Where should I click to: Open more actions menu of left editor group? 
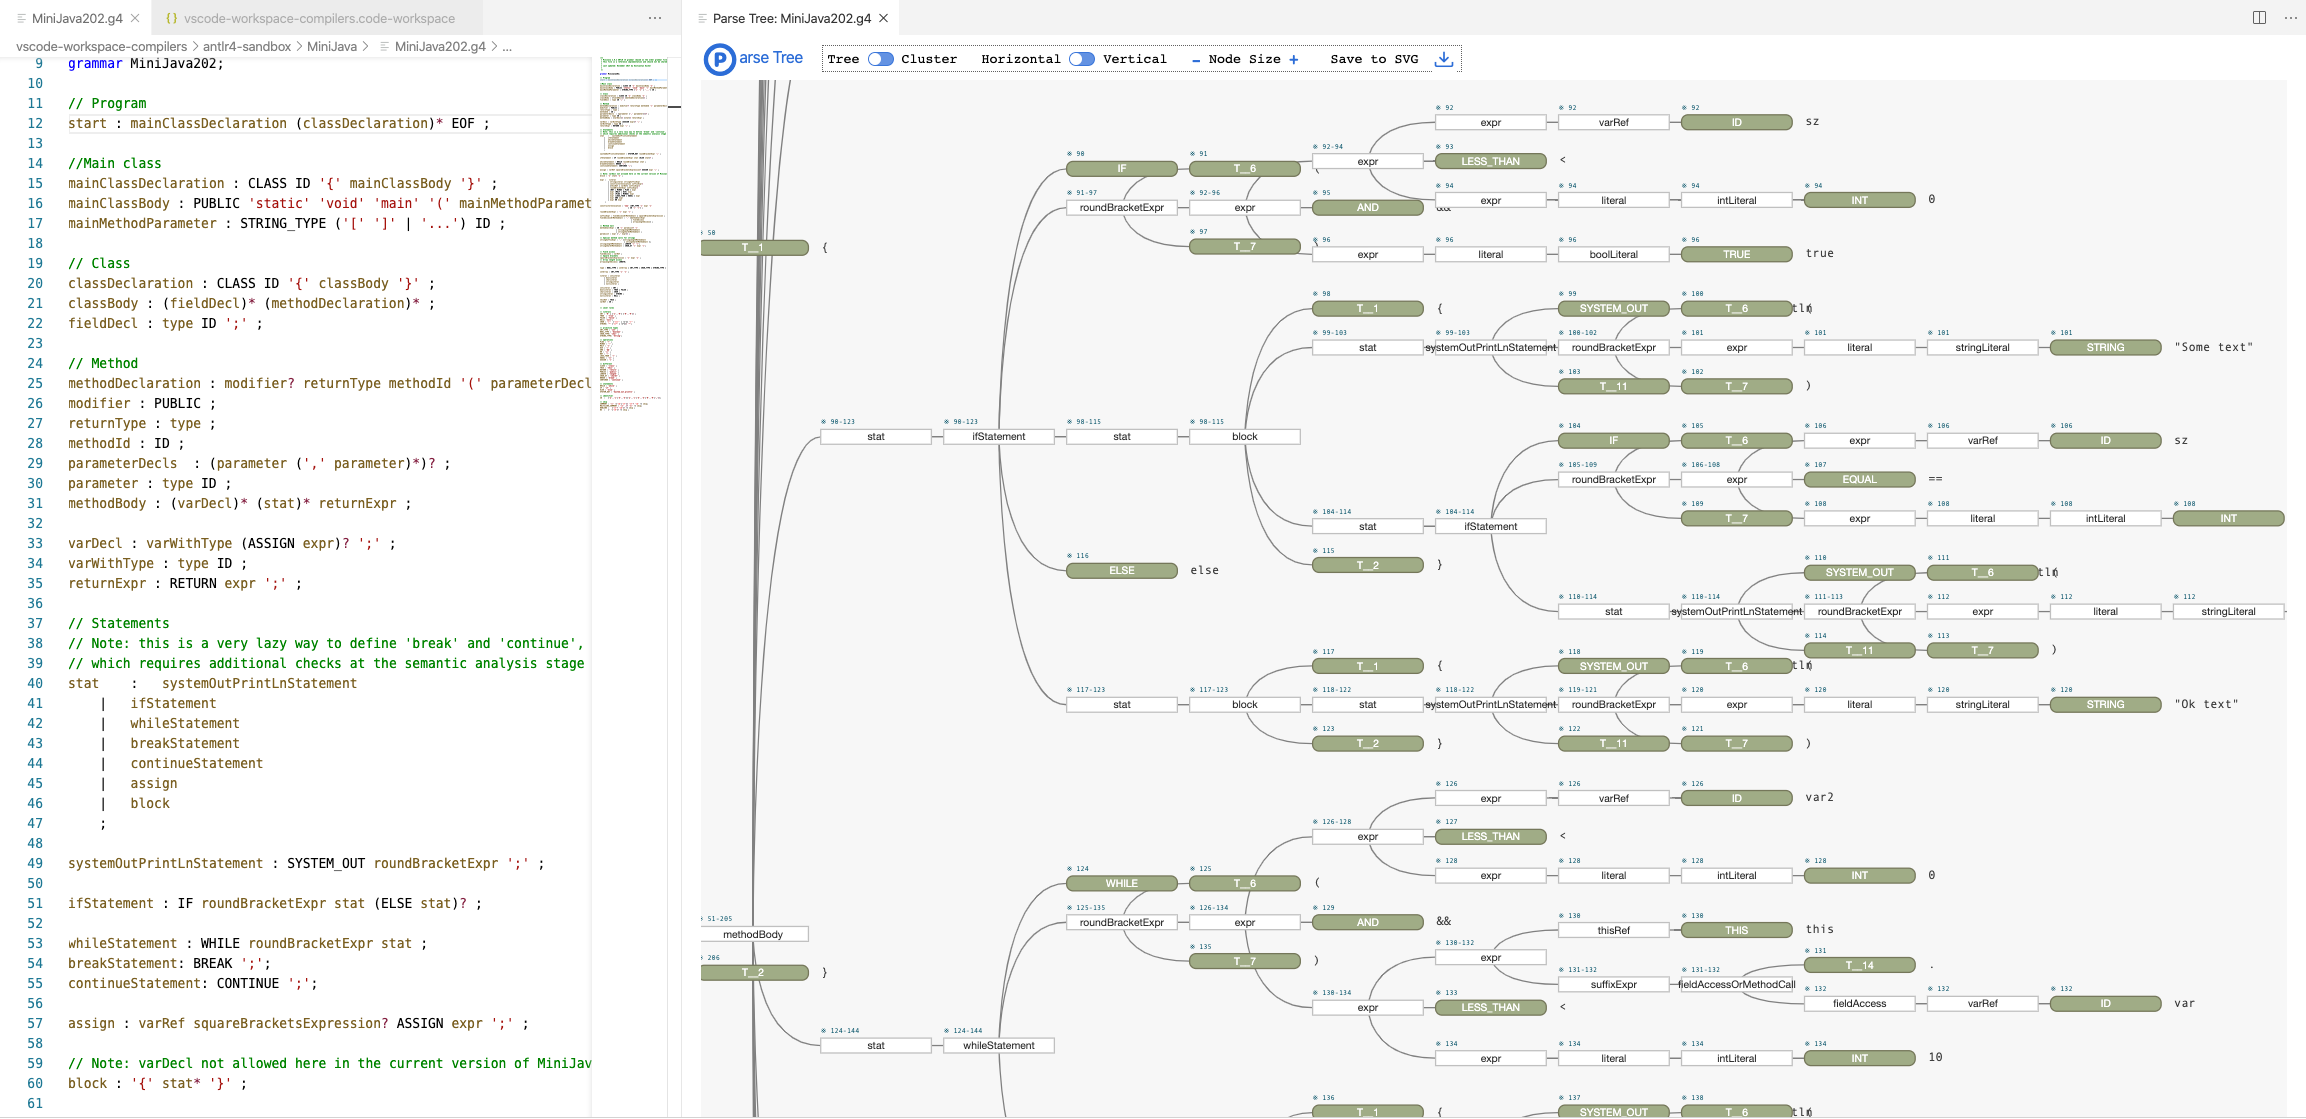click(x=655, y=18)
